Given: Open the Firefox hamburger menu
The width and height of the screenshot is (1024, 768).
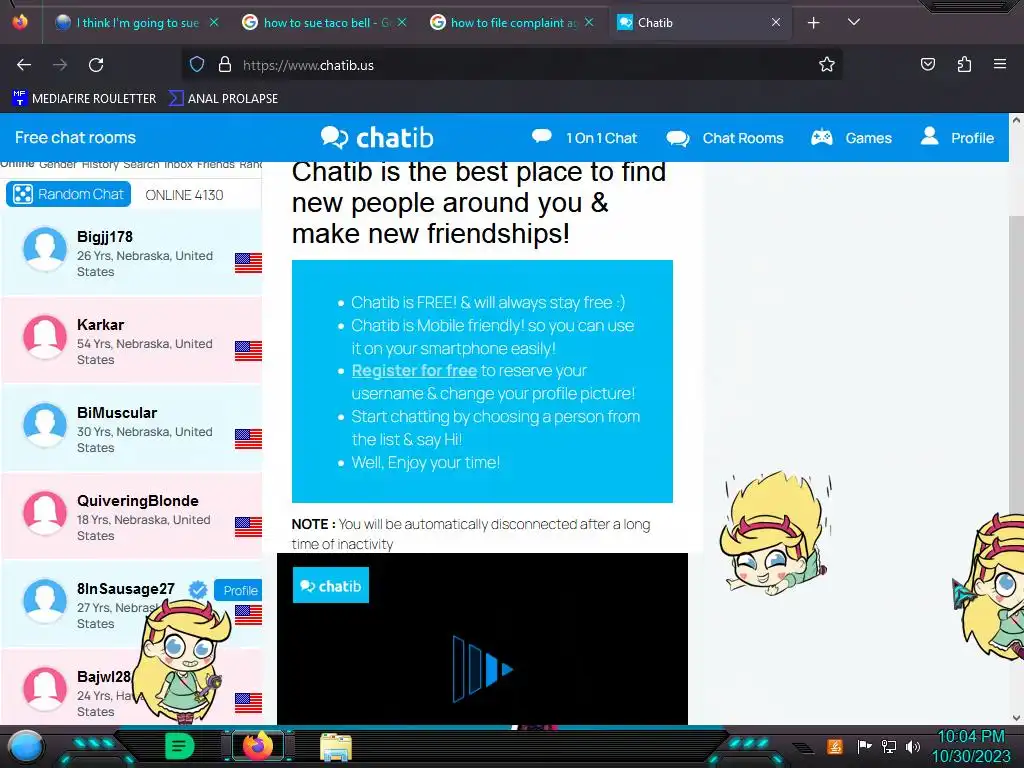Looking at the screenshot, I should click(x=1000, y=64).
